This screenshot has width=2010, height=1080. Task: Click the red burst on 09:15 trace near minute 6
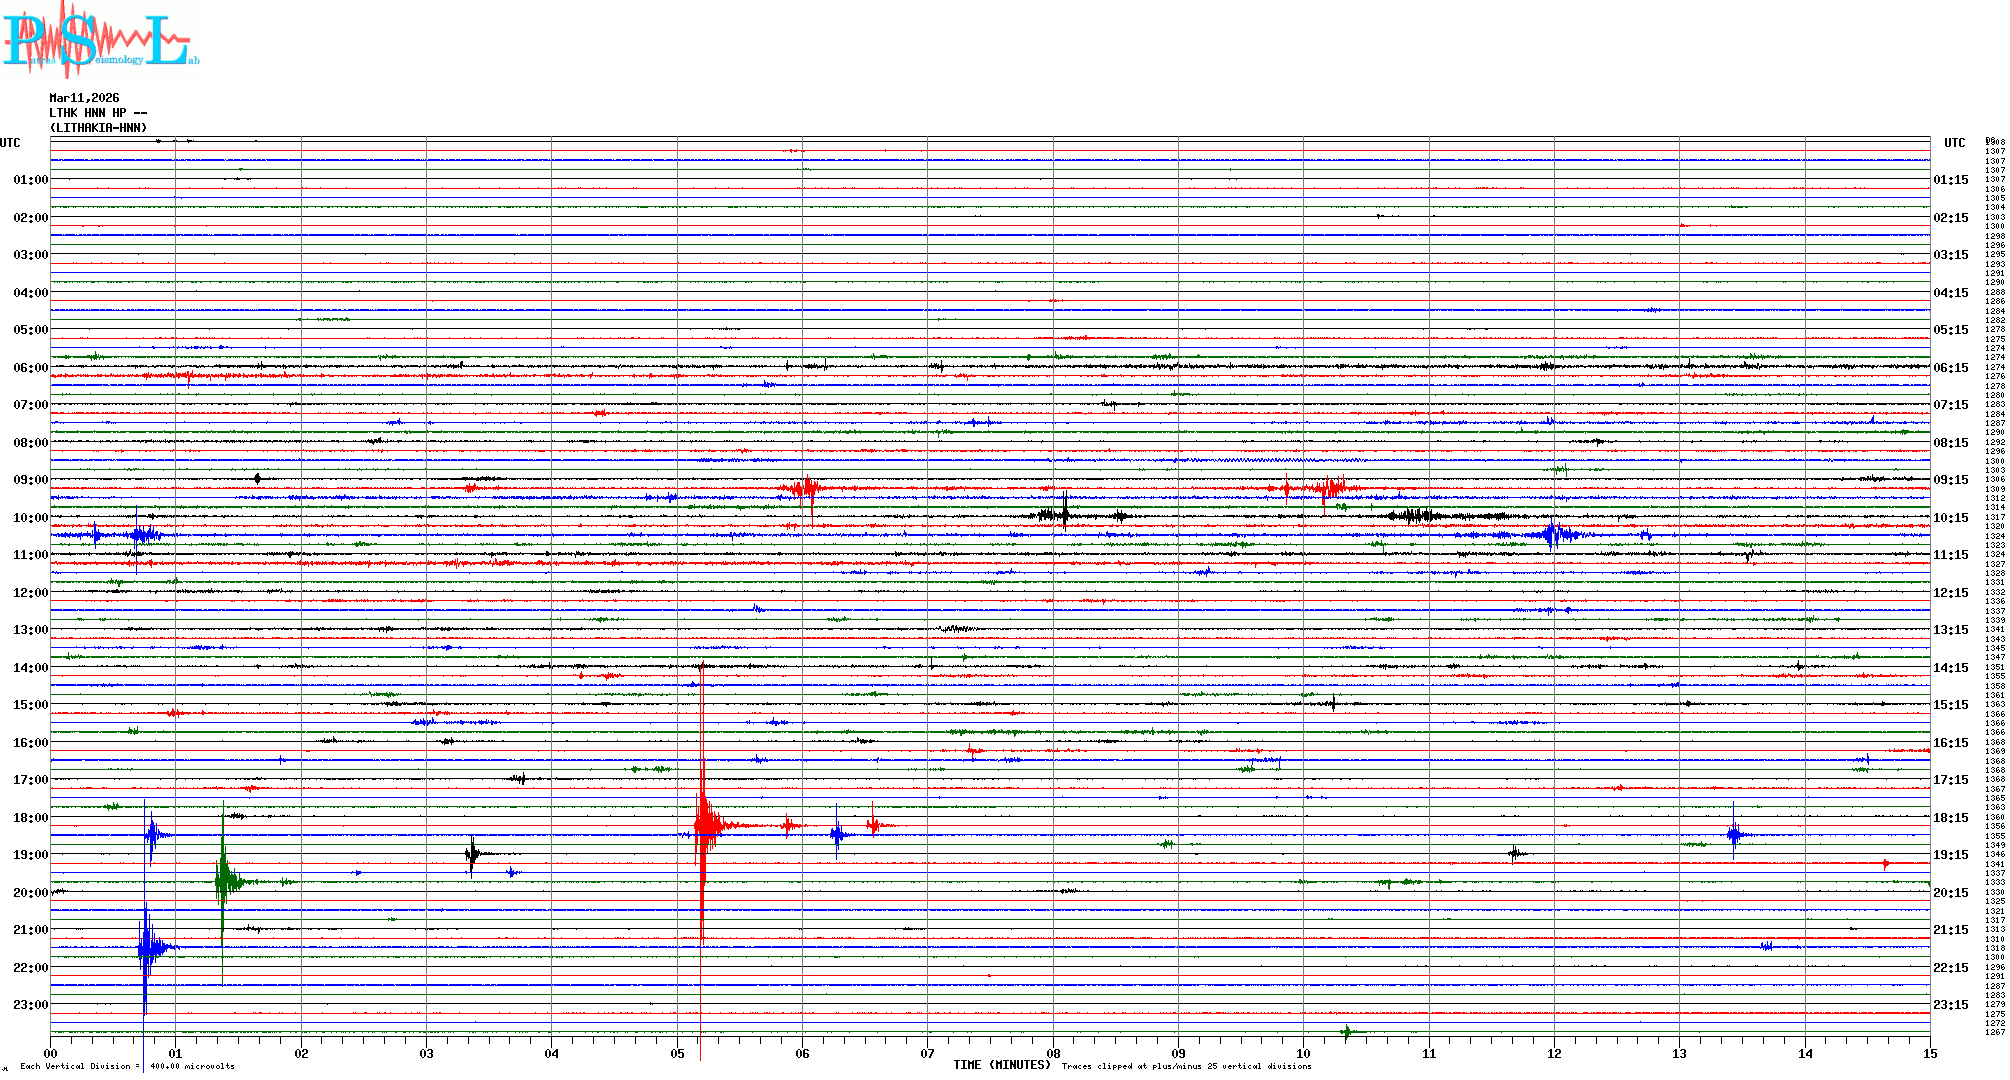click(803, 489)
